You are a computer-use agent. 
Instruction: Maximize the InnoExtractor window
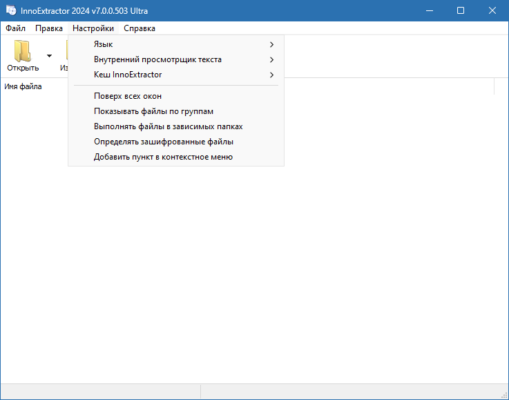coord(460,11)
